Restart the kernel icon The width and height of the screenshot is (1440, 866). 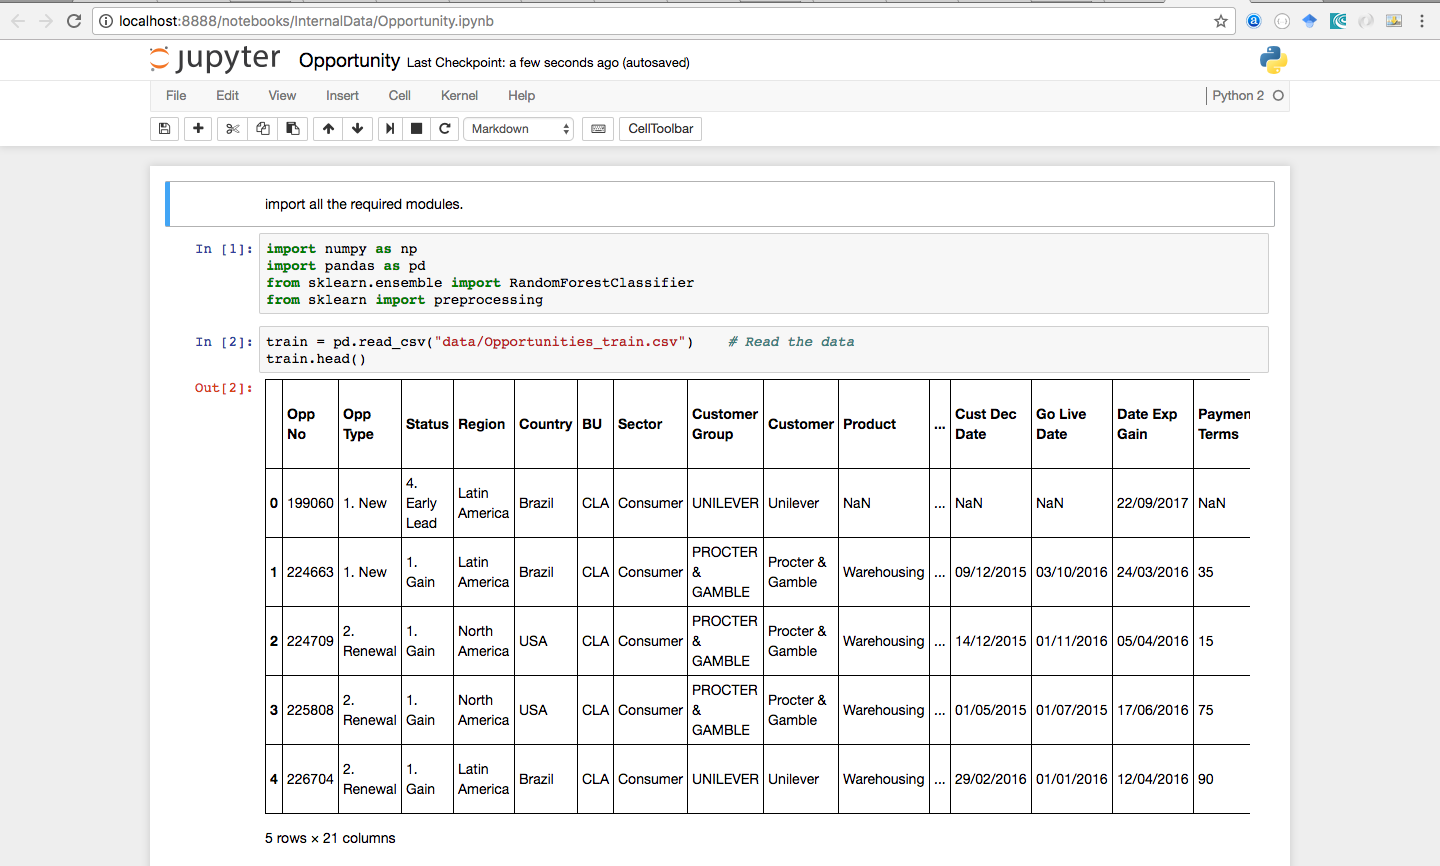coord(445,129)
